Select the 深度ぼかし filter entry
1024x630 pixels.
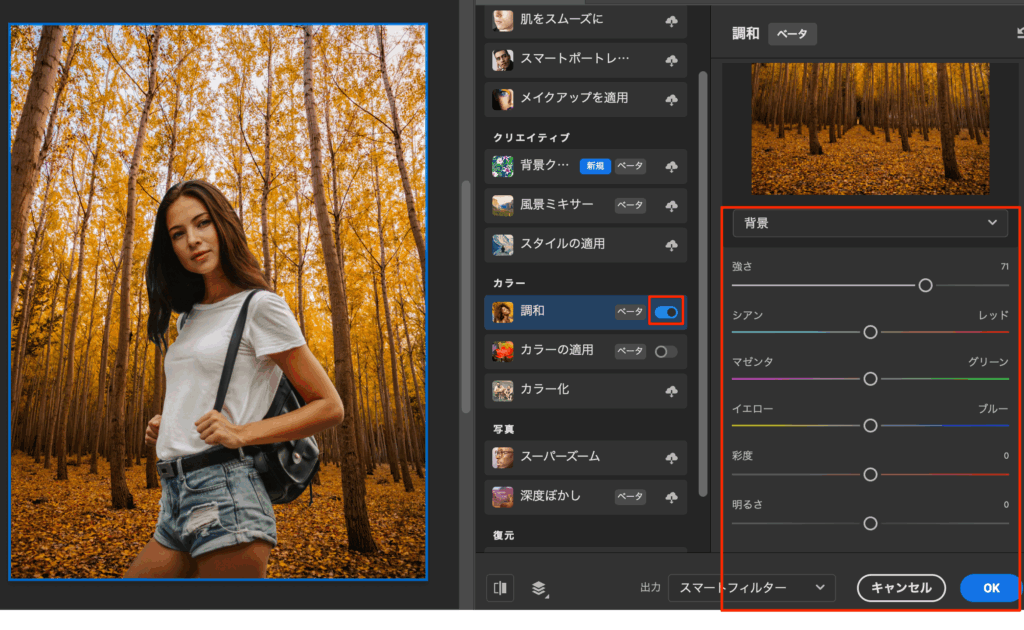[x=550, y=496]
